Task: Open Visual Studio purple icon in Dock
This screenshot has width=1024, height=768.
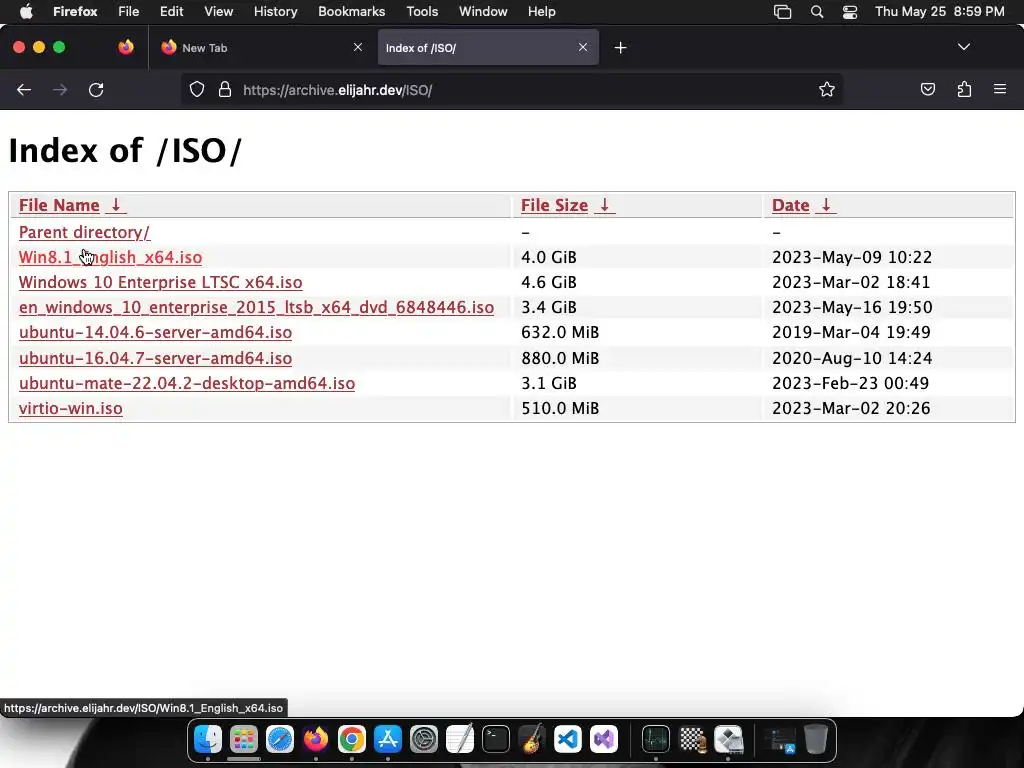Action: (603, 739)
